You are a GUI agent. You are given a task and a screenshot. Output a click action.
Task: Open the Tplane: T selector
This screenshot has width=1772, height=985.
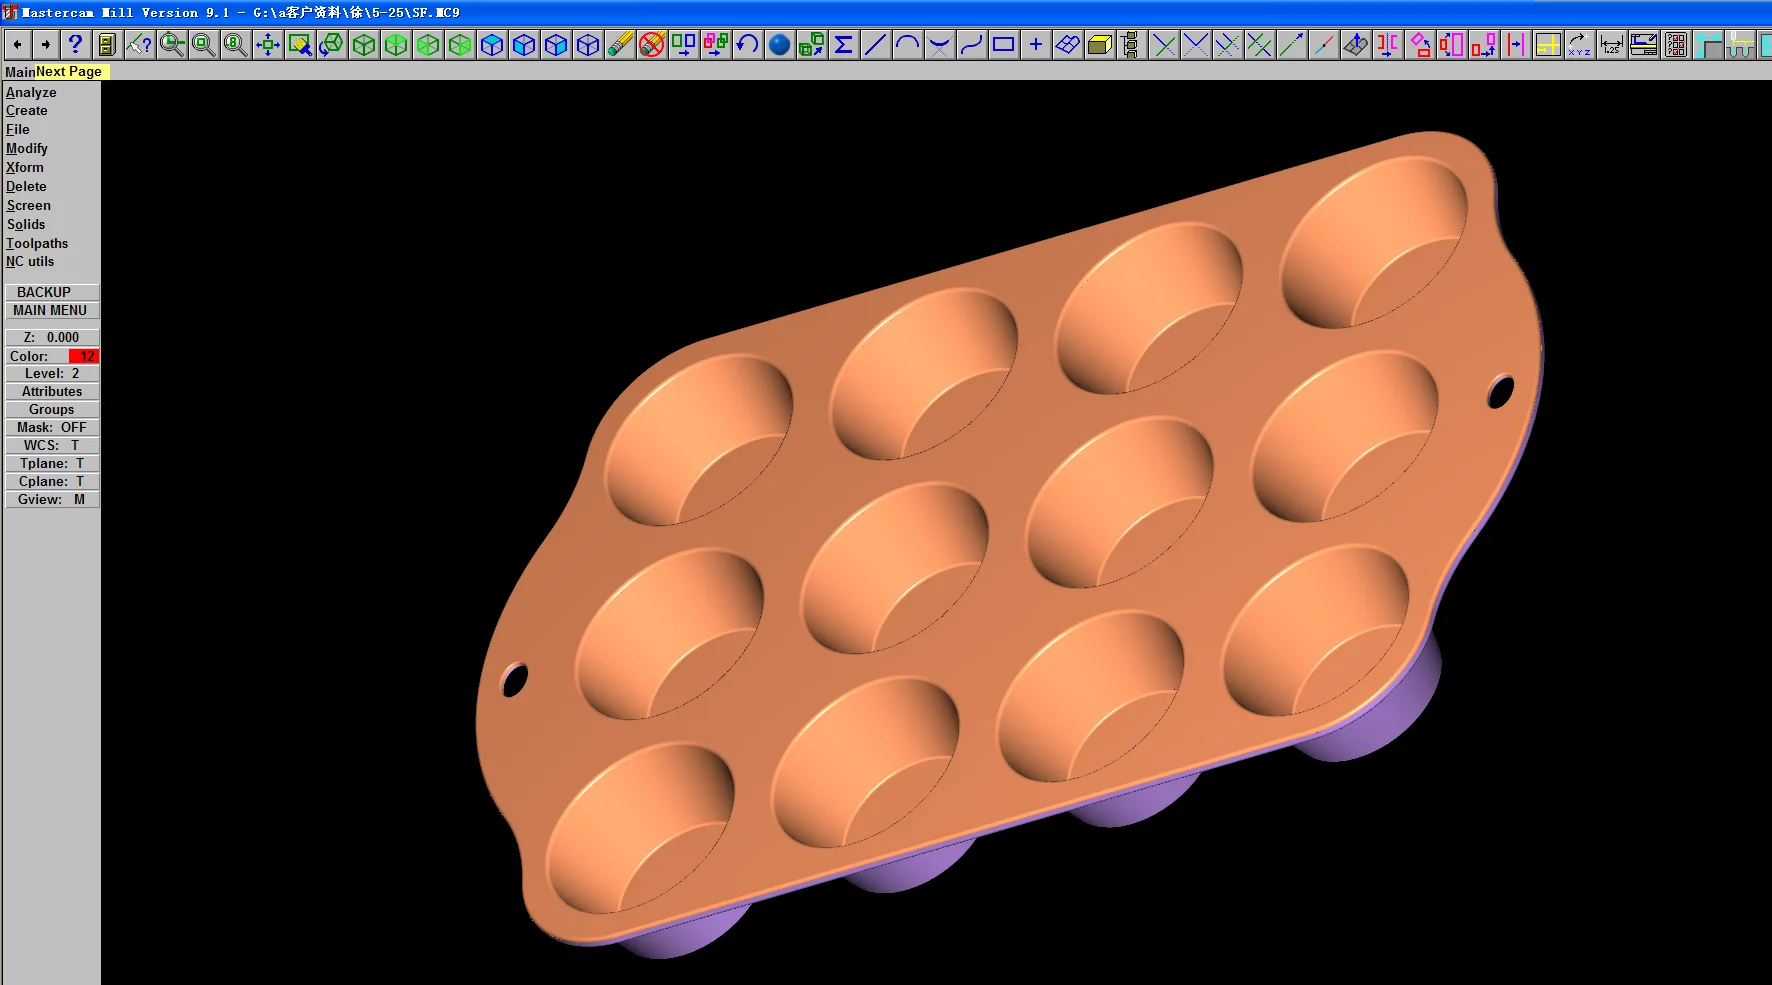coord(52,463)
